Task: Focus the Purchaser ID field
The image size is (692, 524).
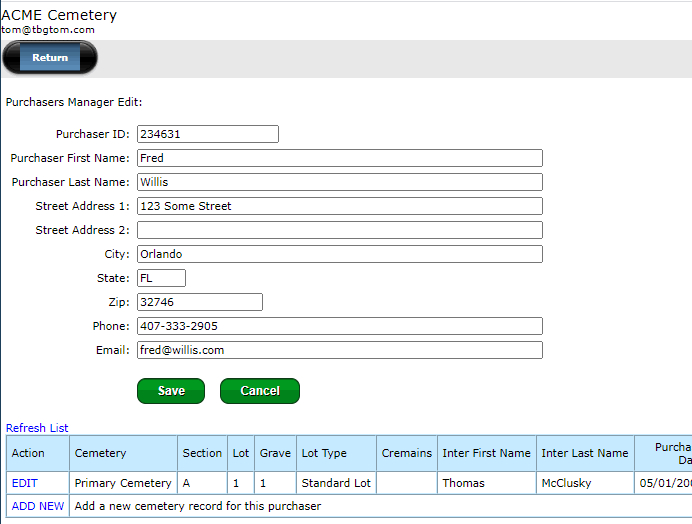Action: click(x=207, y=134)
